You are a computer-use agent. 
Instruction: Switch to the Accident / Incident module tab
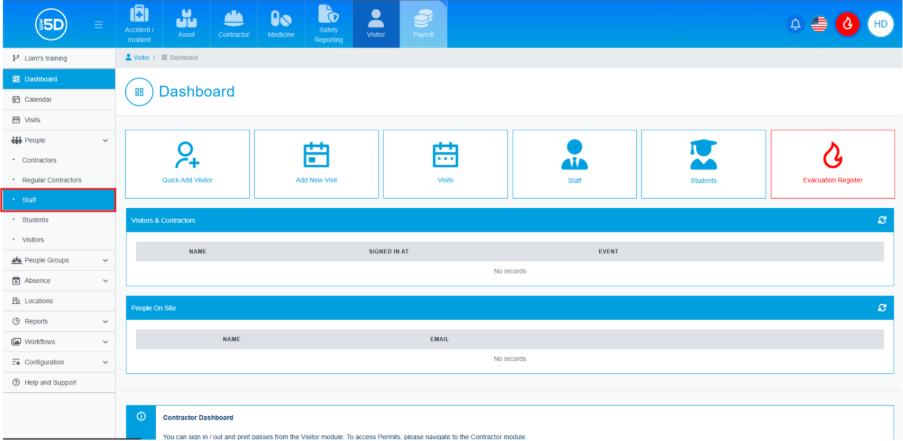point(139,24)
